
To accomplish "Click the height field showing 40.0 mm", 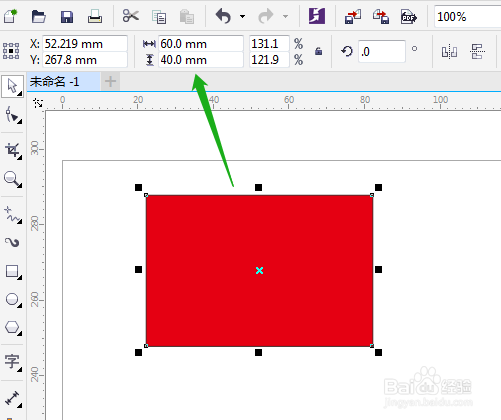I will click(201, 60).
